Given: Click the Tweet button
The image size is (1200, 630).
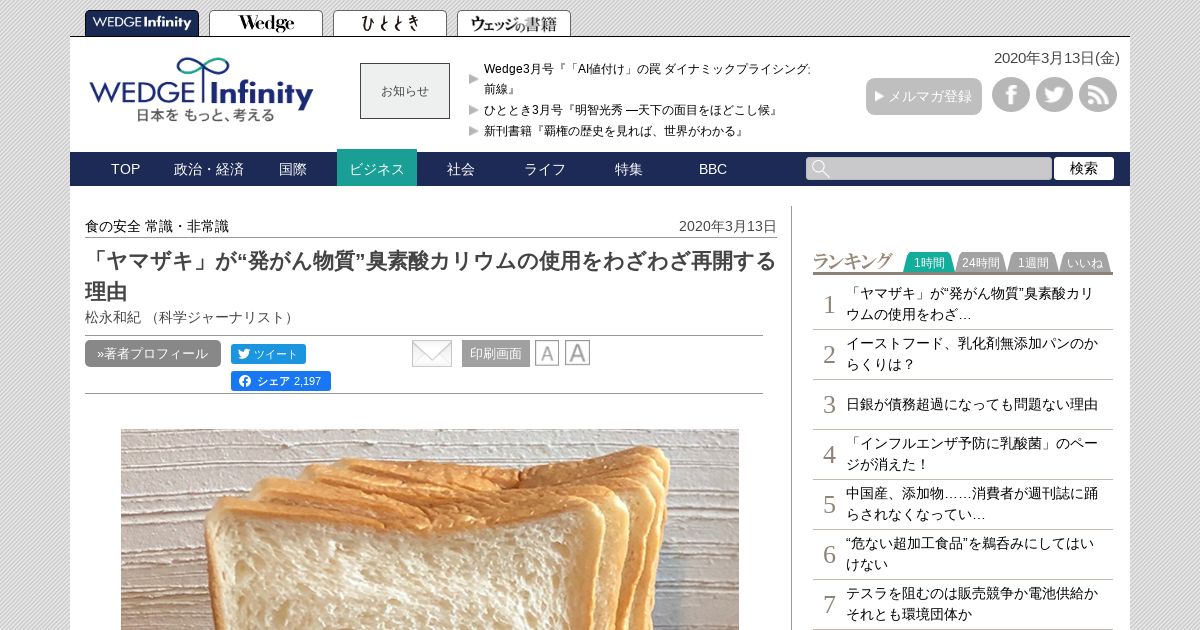Looking at the screenshot, I should tap(268, 354).
